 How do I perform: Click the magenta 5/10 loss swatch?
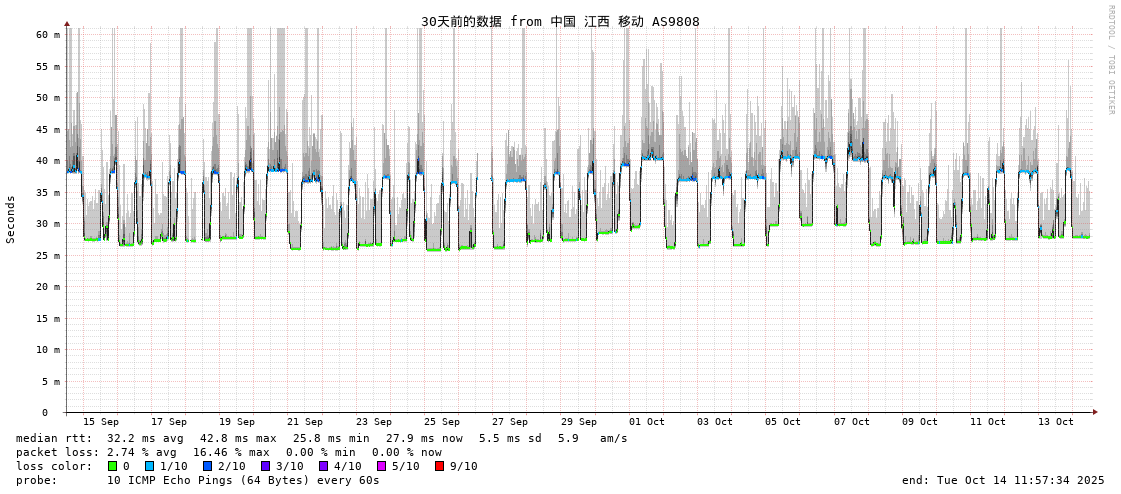pyautogui.click(x=381, y=466)
